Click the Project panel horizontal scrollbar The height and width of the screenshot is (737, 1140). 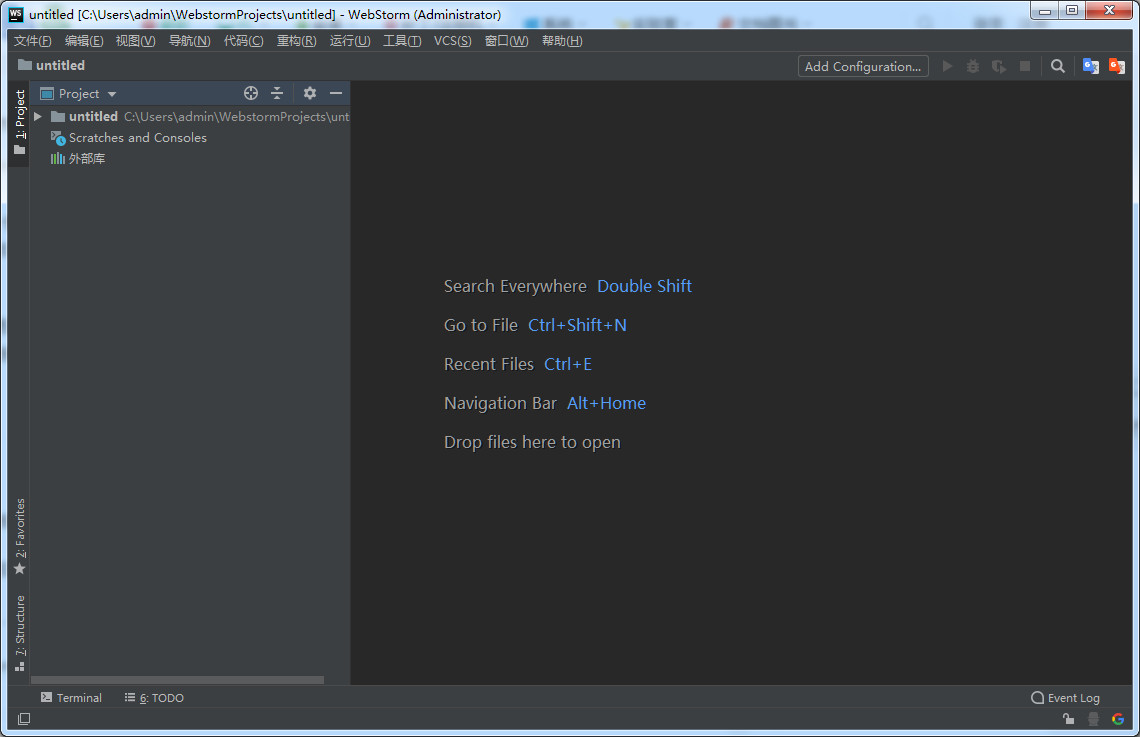tap(178, 680)
